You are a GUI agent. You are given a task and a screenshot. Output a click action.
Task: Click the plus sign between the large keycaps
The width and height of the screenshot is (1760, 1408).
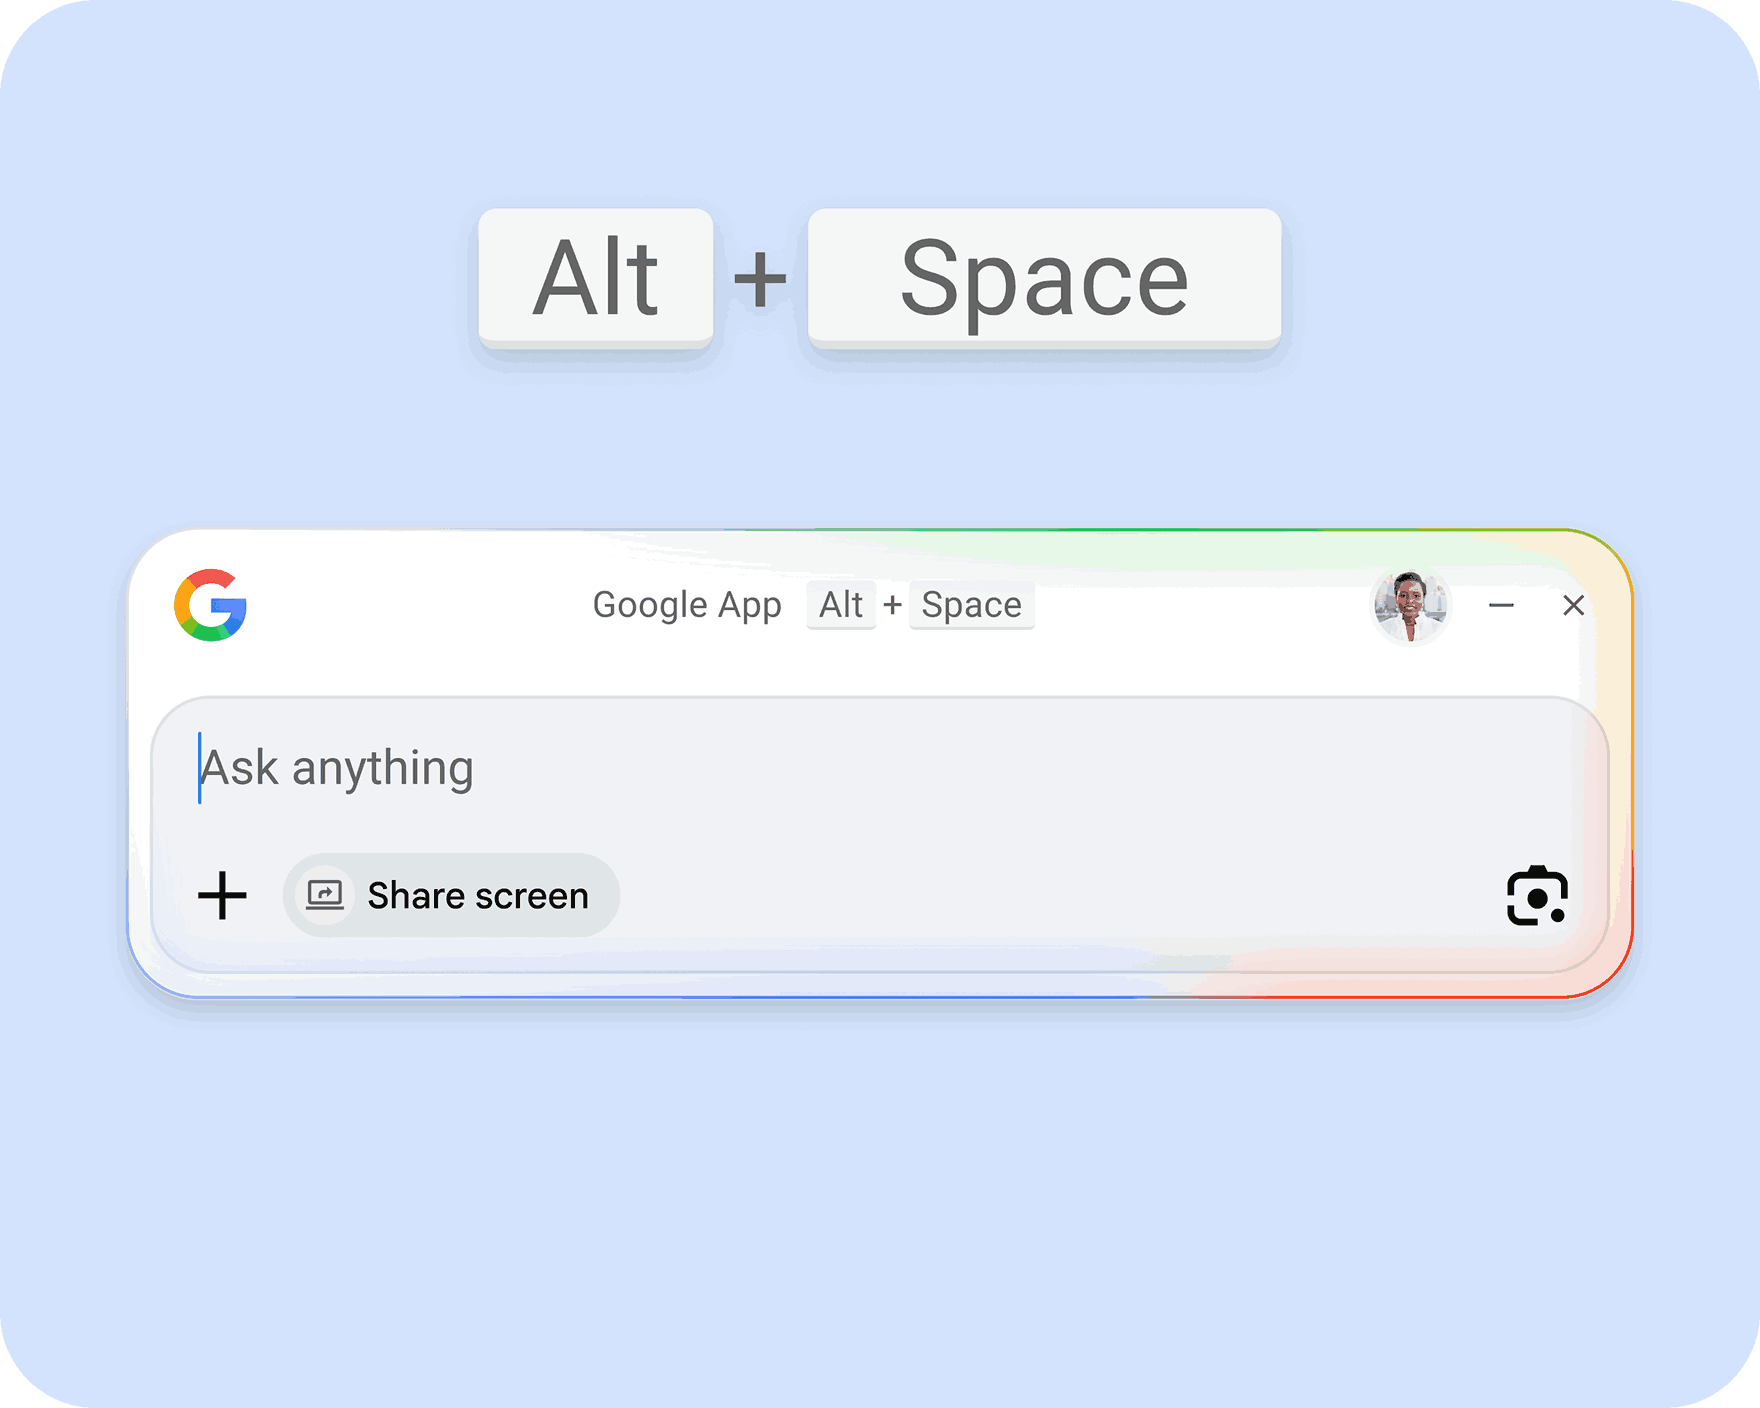point(758,278)
